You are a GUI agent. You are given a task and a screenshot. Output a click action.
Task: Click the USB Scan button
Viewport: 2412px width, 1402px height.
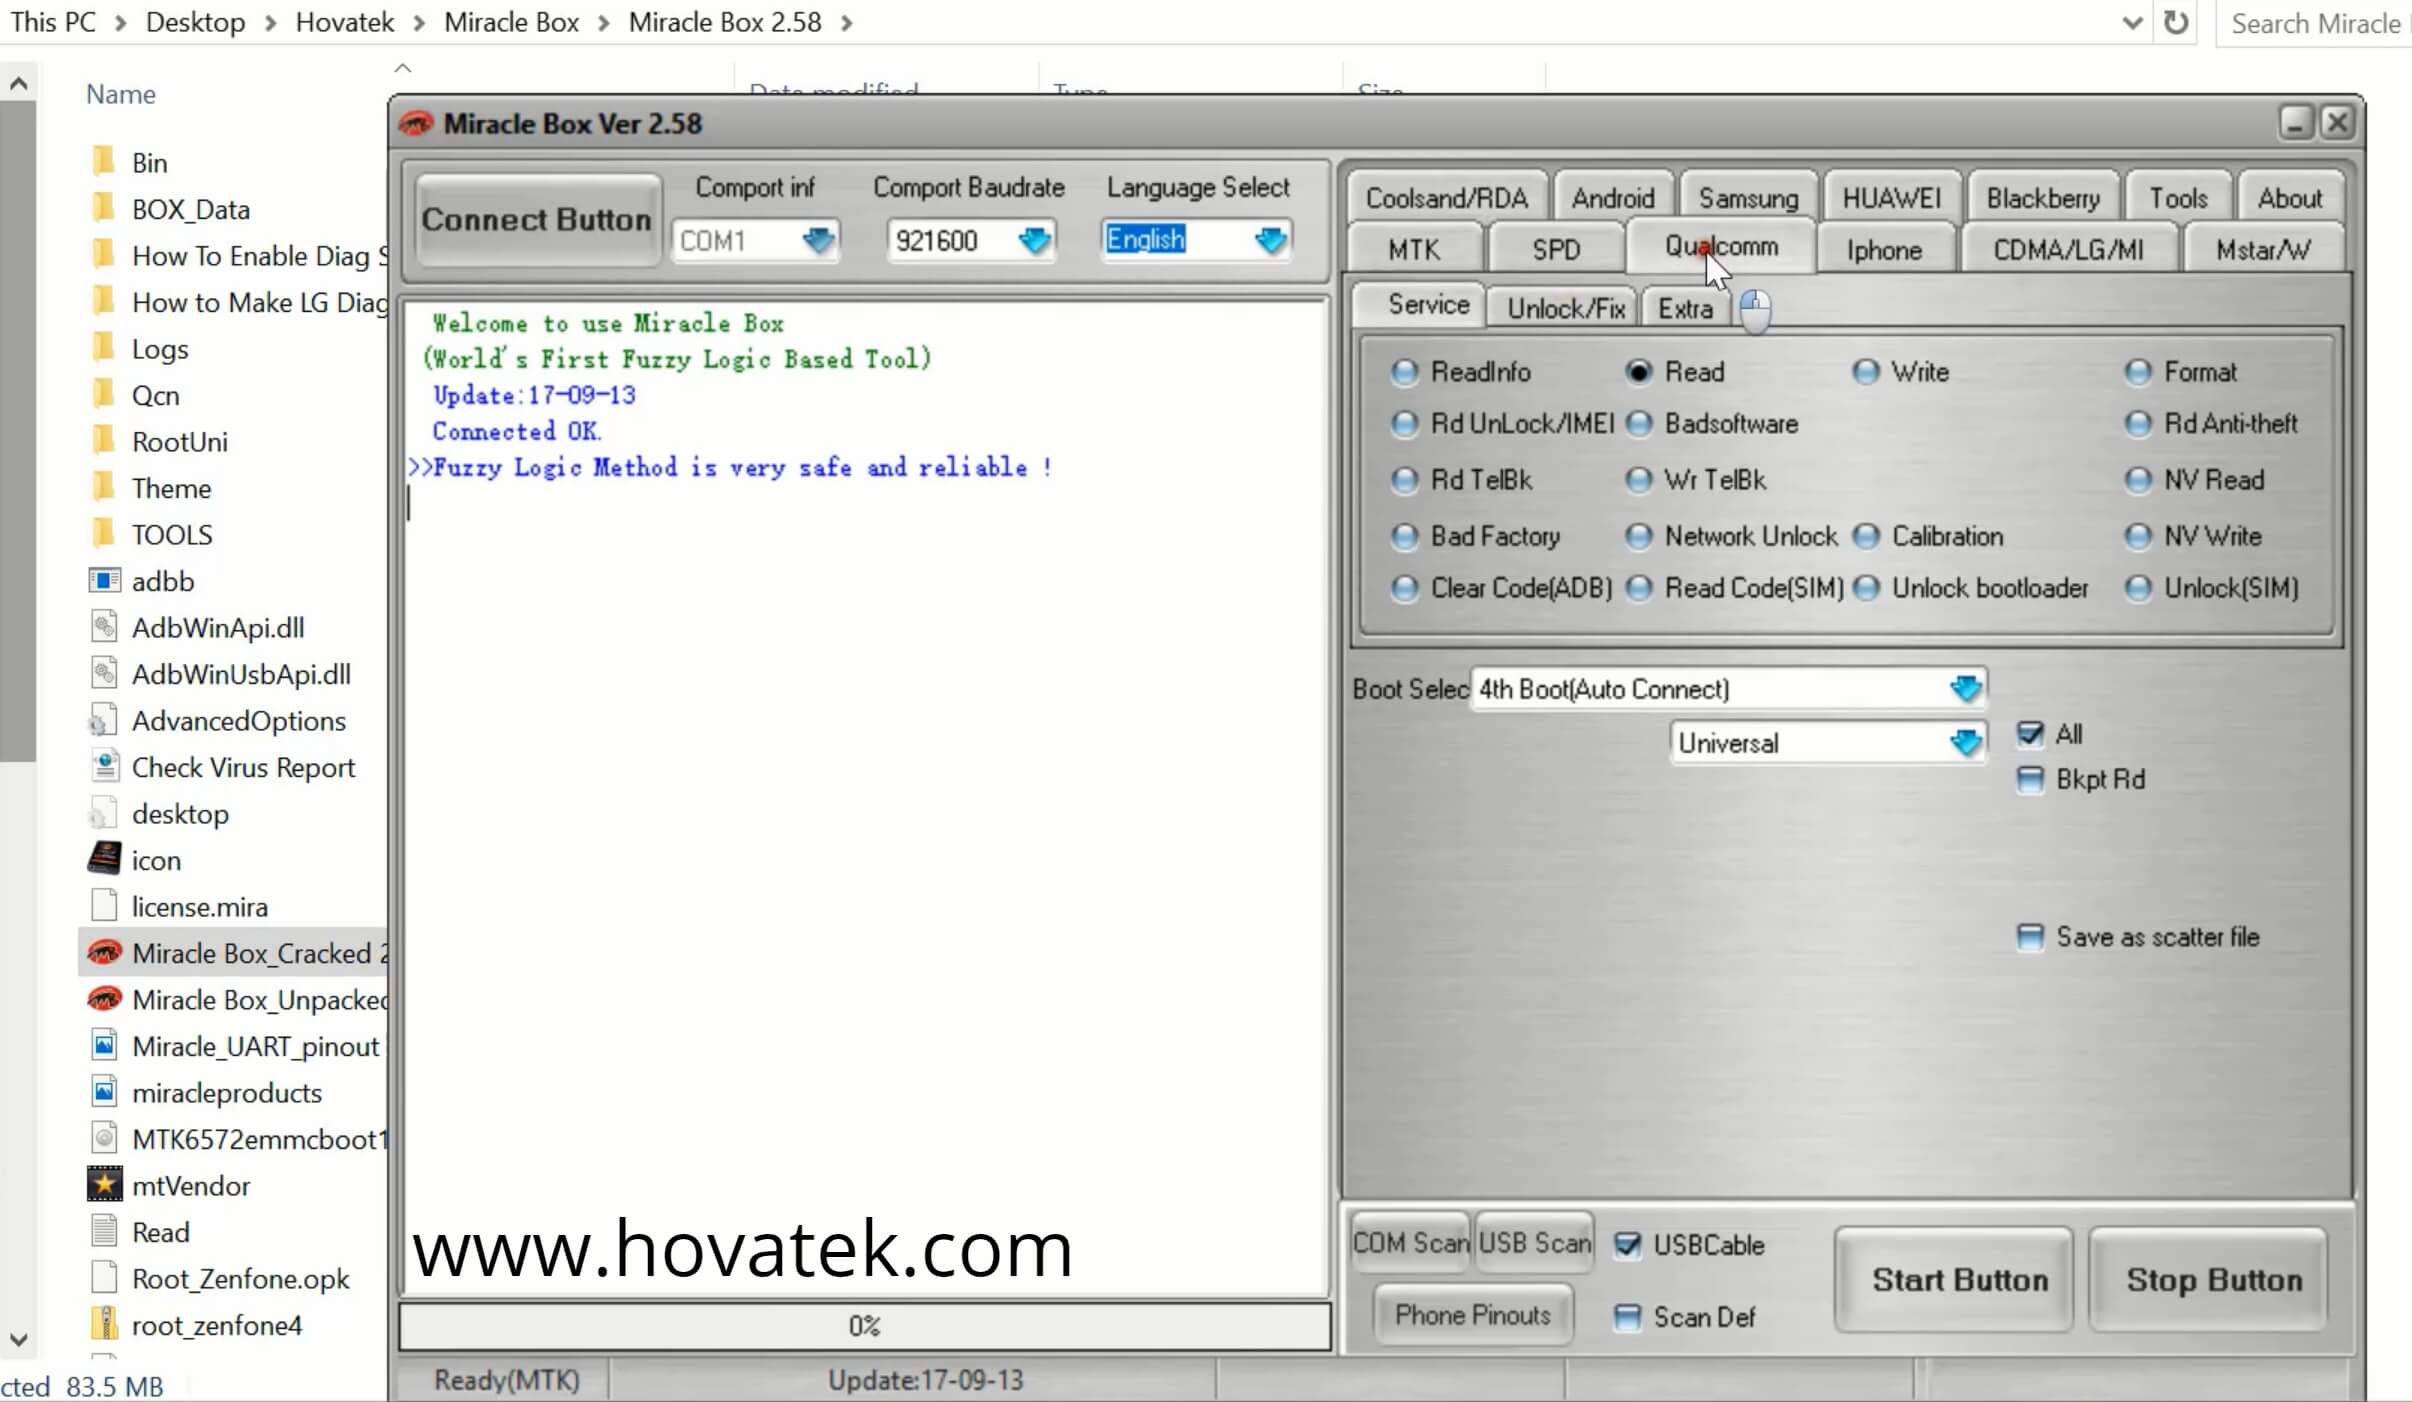pyautogui.click(x=1535, y=1243)
